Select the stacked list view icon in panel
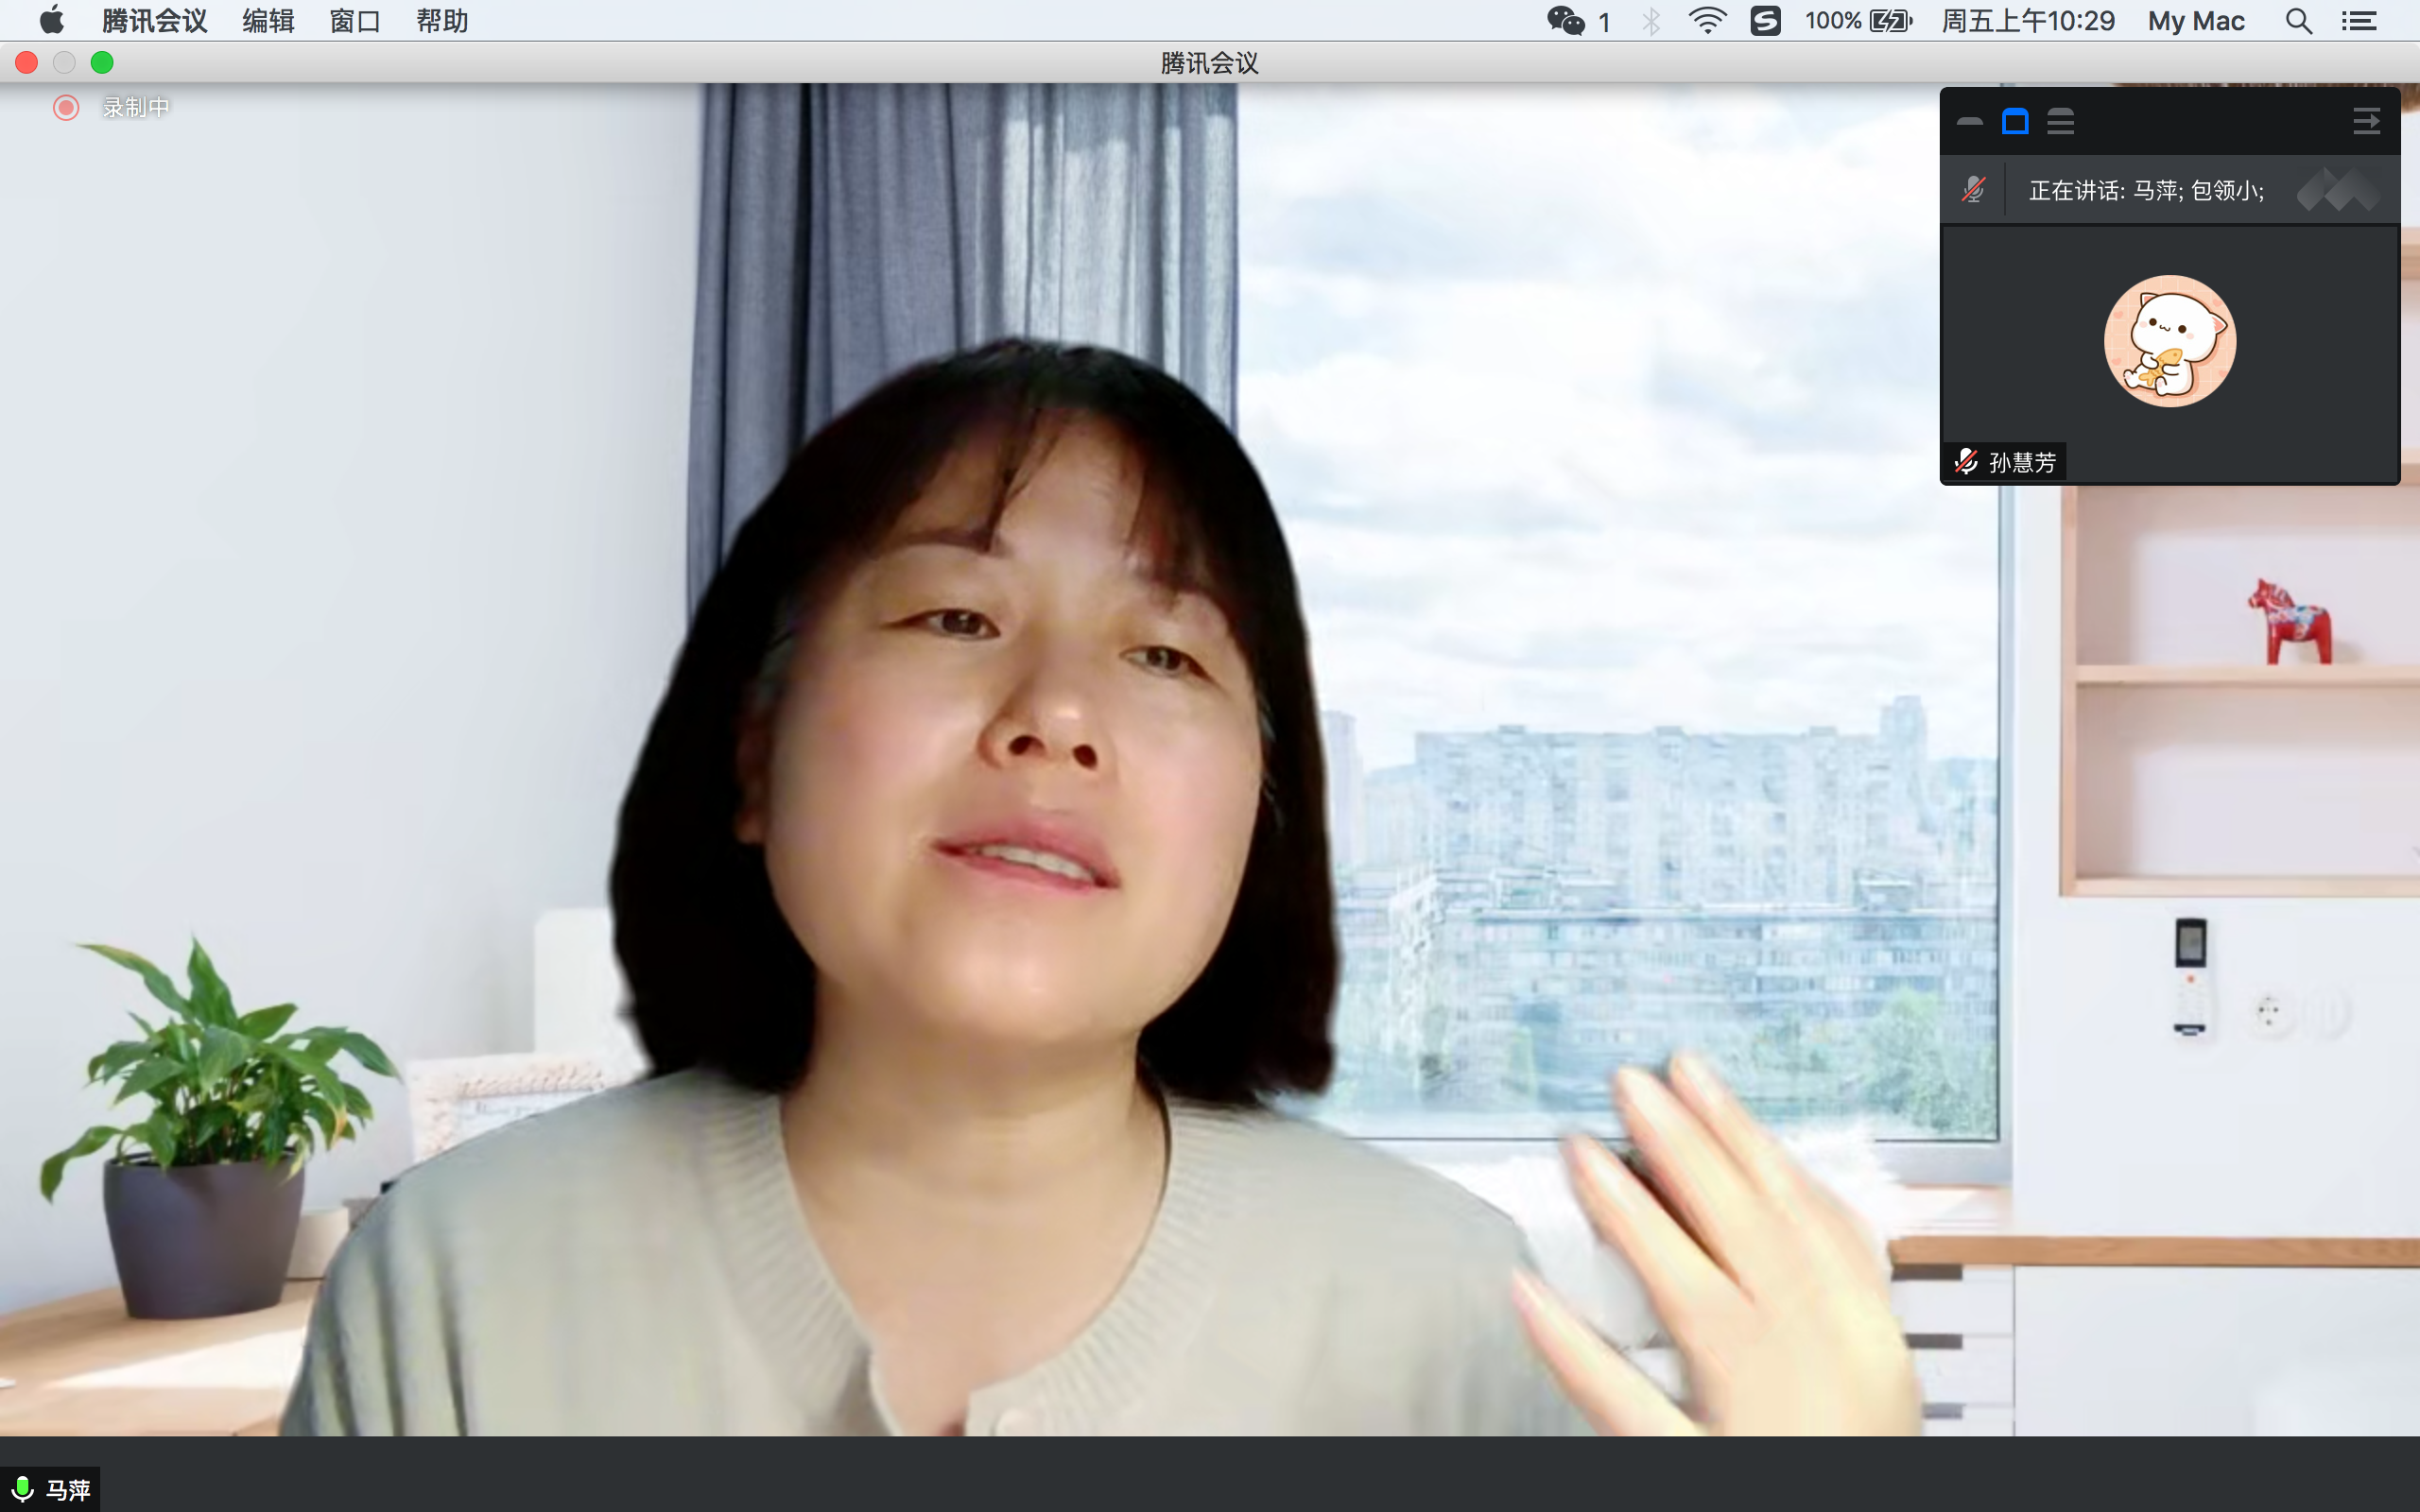 coord(2060,122)
